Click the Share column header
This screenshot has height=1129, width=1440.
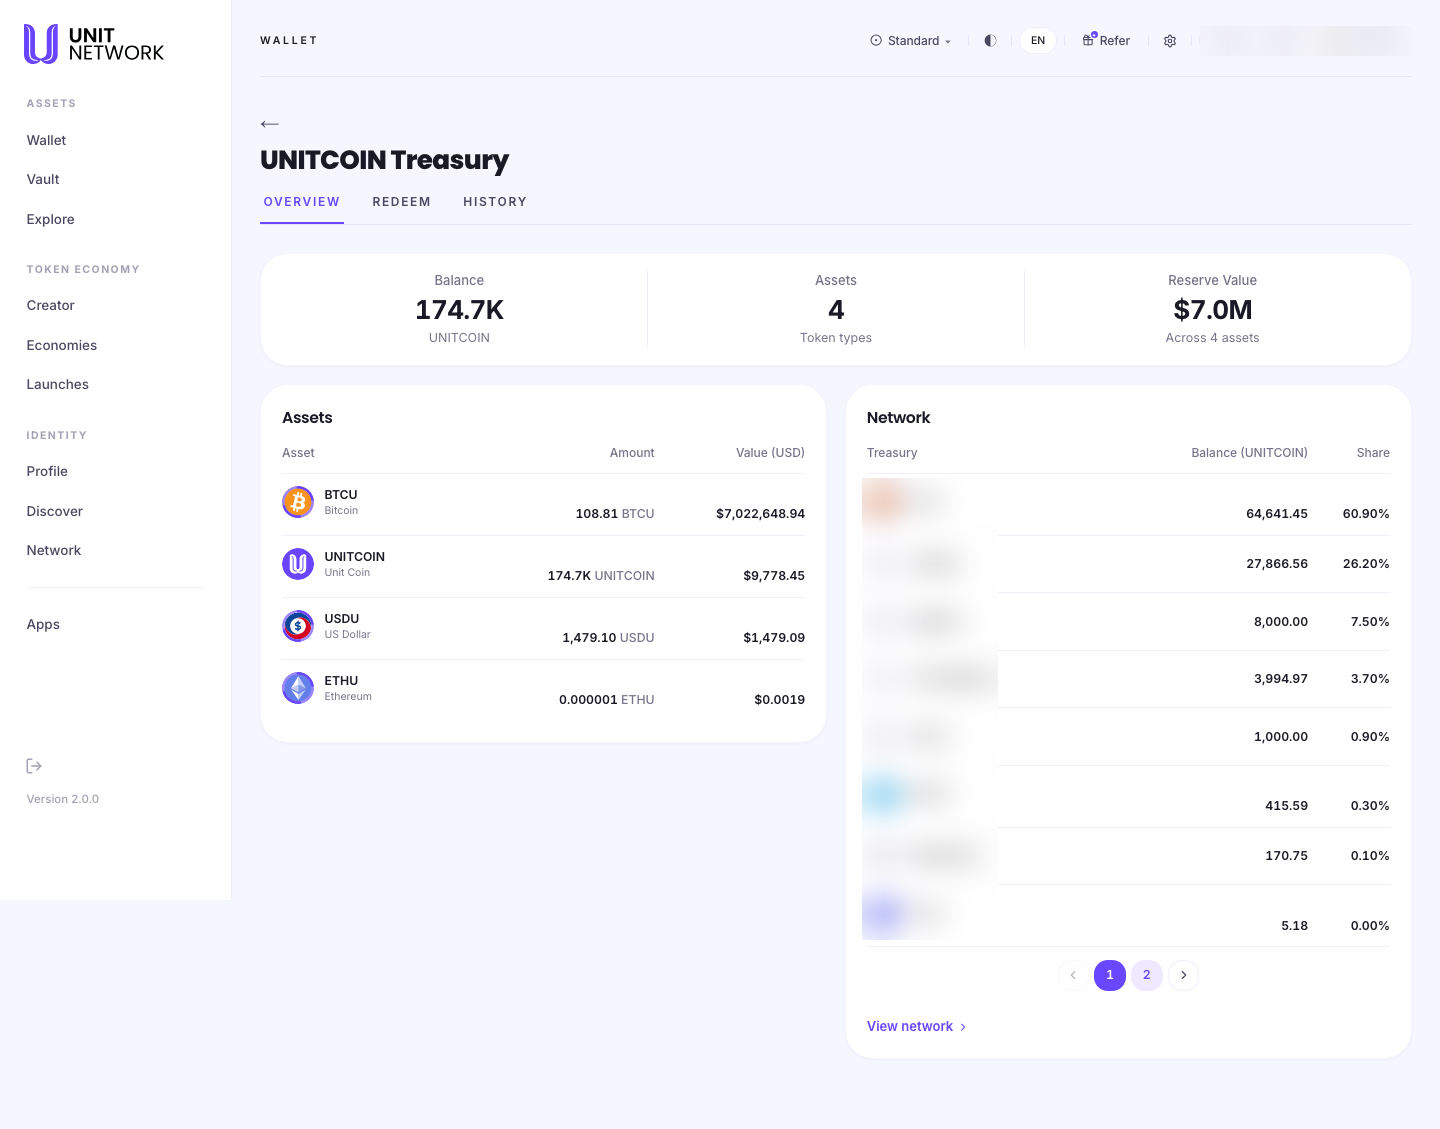click(1373, 453)
